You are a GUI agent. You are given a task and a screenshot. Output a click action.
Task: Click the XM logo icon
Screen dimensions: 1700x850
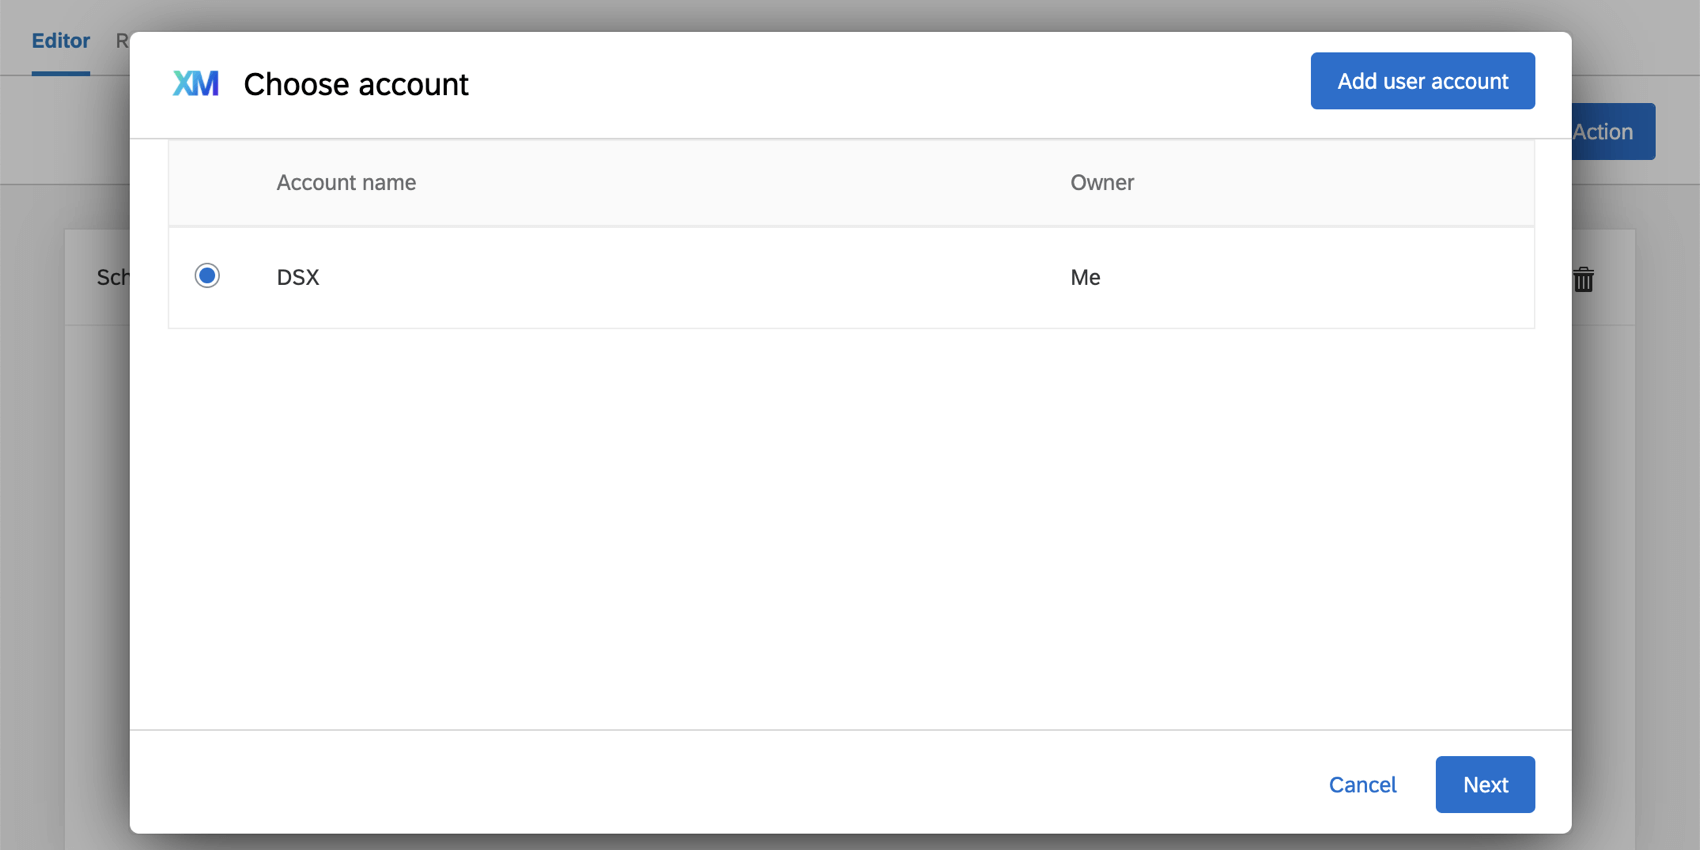195,84
